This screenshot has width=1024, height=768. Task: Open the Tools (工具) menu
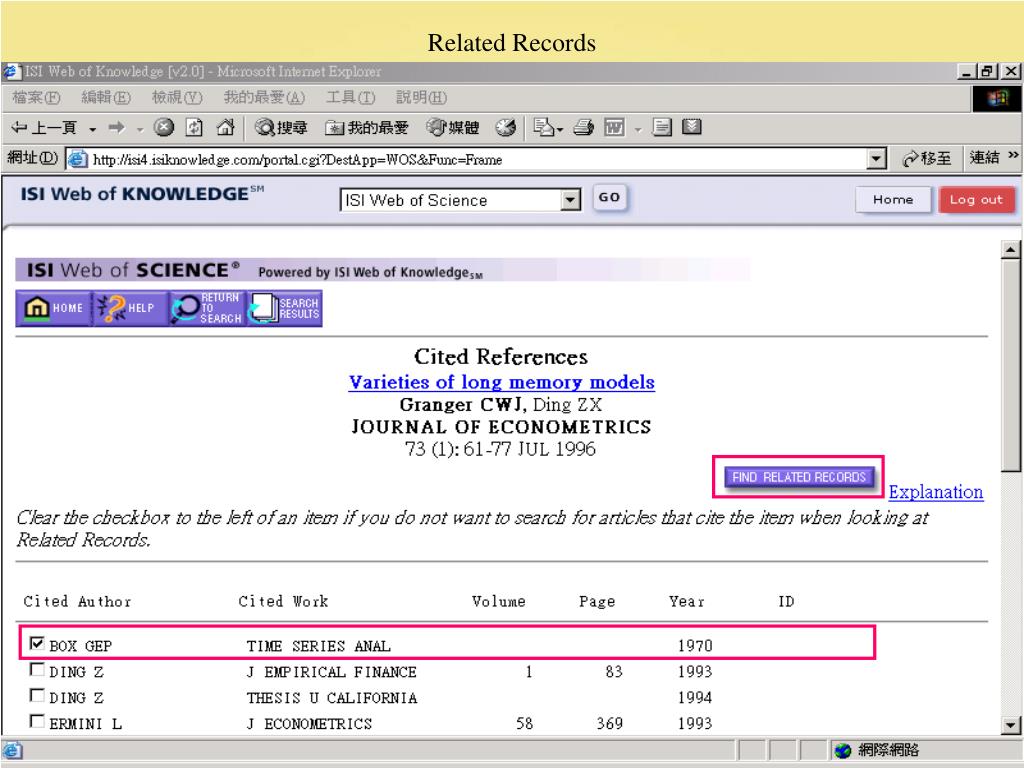[351, 98]
